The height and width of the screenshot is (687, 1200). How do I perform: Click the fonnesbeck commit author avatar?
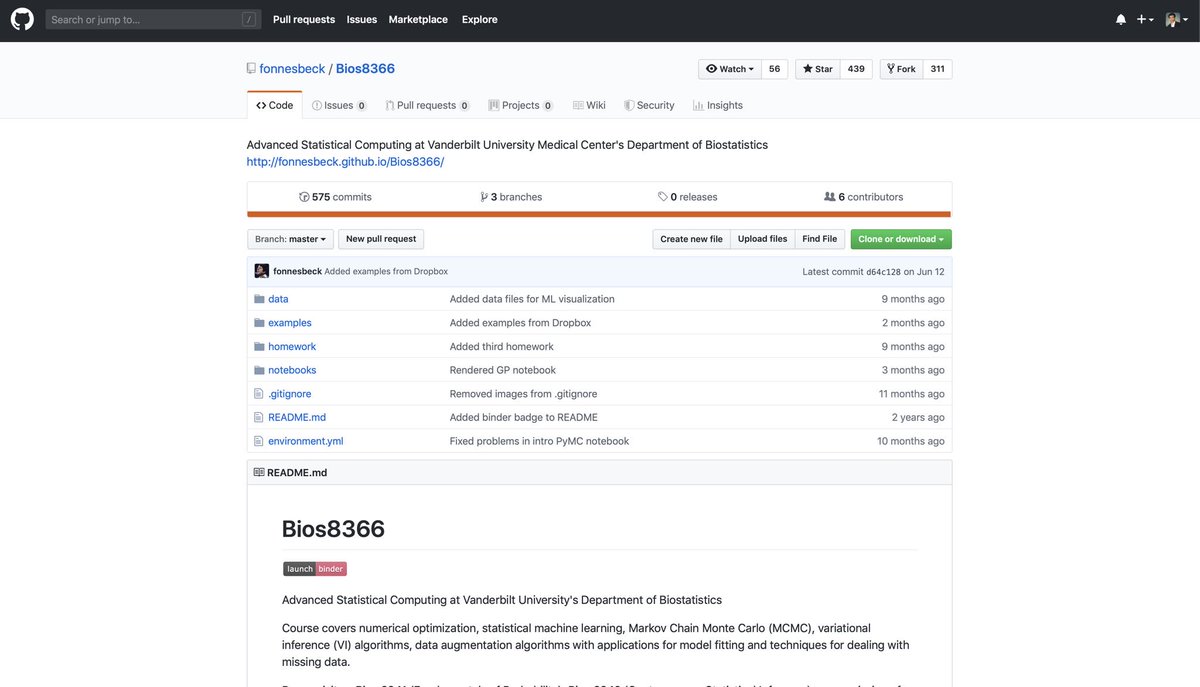point(262,271)
